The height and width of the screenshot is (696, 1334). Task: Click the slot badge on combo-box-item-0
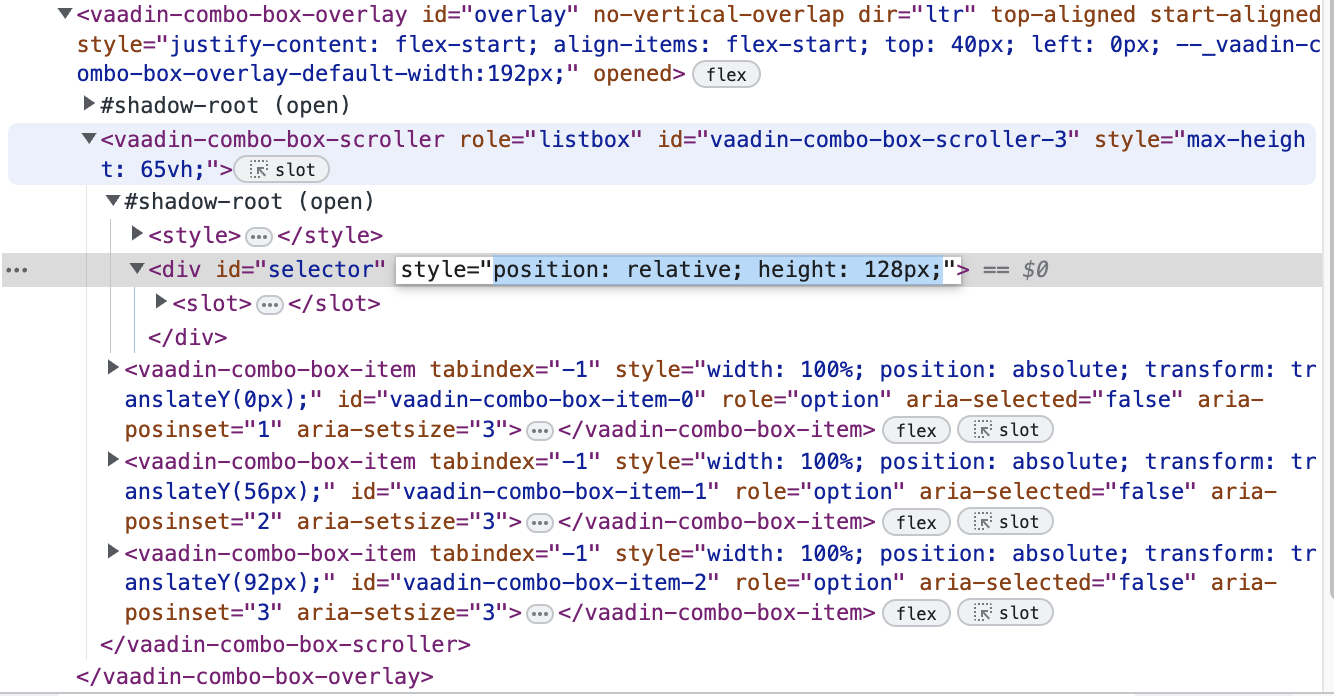[1005, 431]
